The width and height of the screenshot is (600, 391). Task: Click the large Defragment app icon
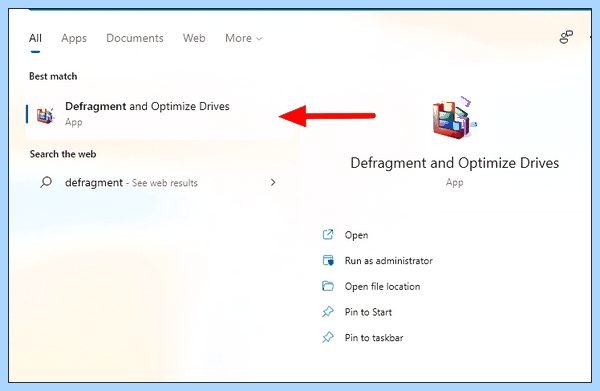[x=455, y=117]
